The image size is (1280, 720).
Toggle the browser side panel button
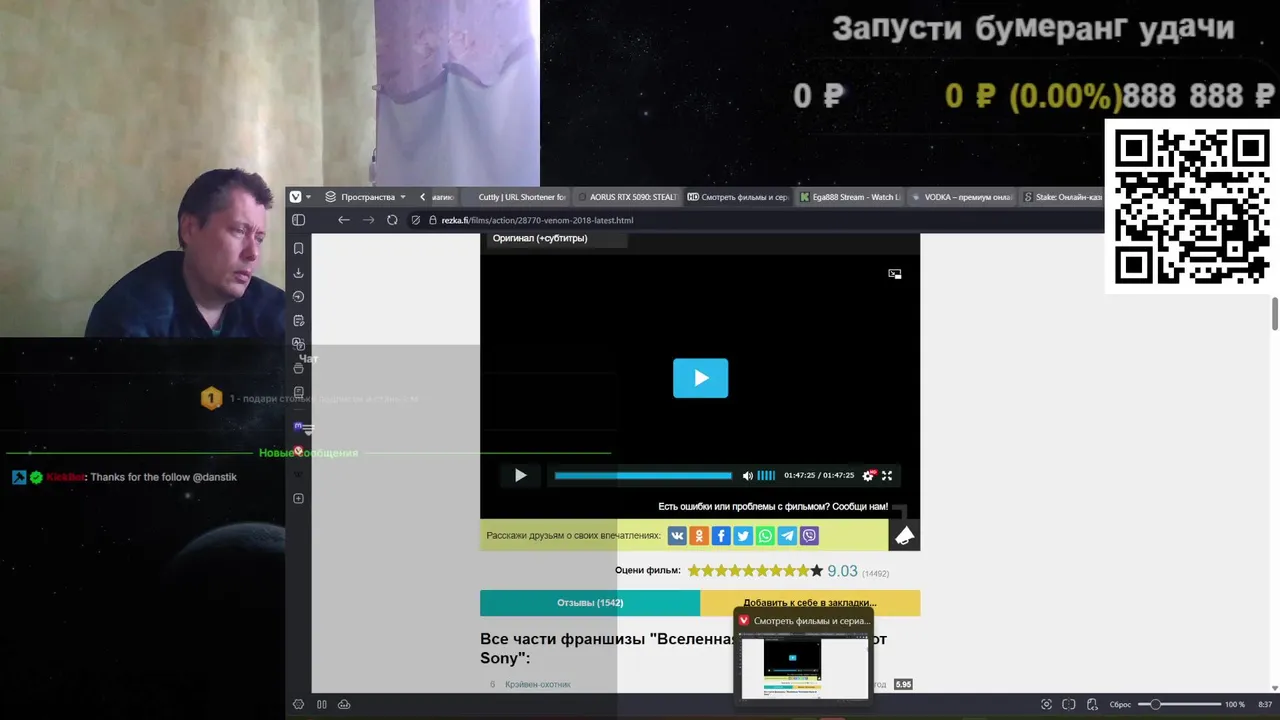298,220
